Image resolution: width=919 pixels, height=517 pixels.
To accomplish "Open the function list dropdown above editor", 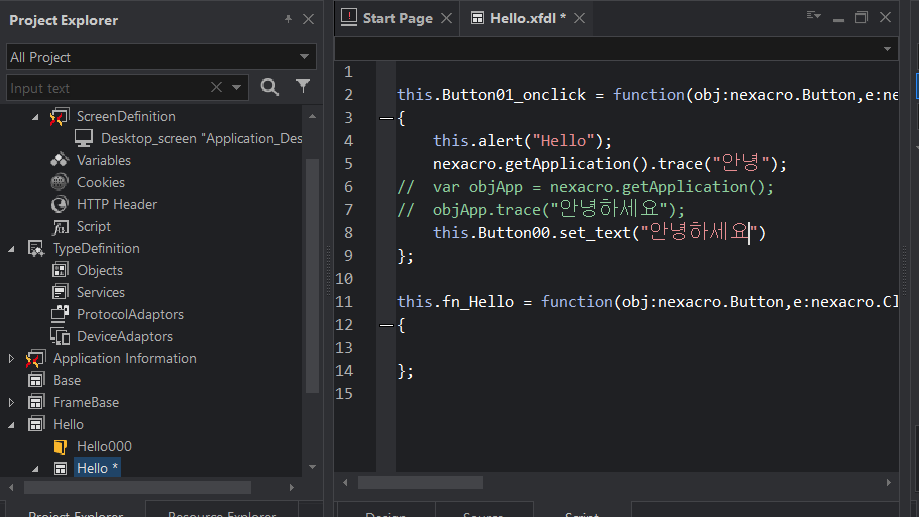I will (887, 49).
